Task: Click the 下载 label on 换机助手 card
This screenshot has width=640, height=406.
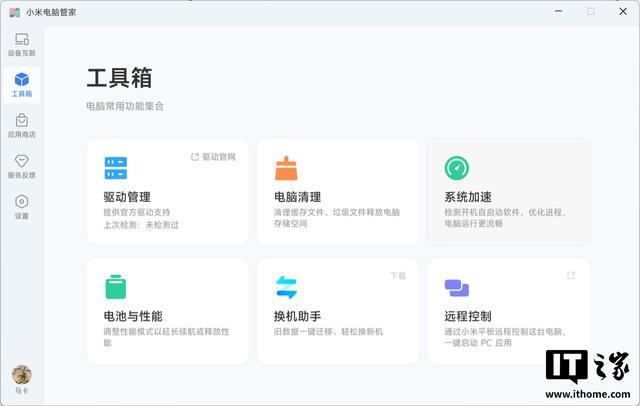Action: tap(398, 276)
